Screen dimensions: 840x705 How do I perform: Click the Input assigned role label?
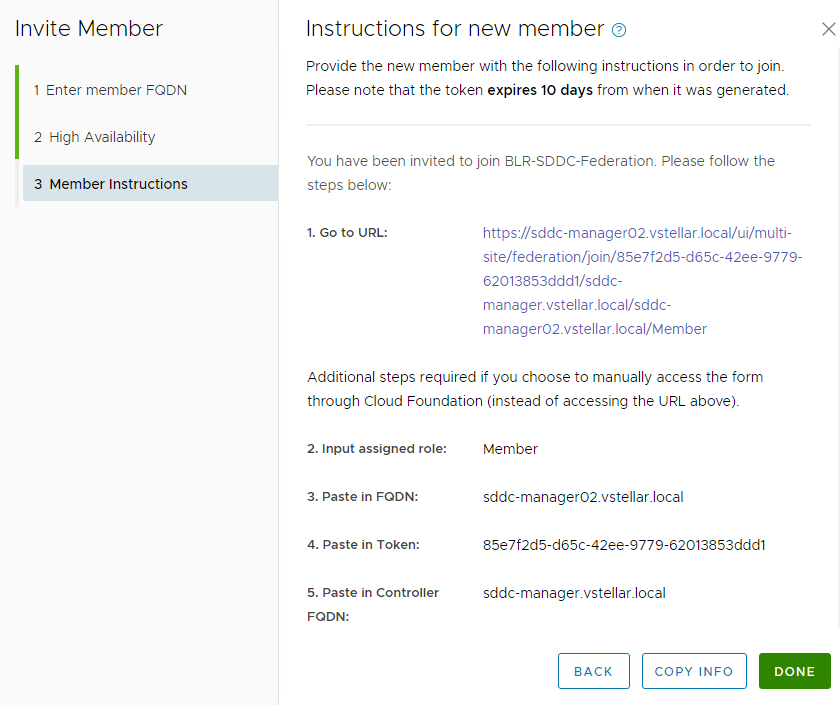click(x=377, y=449)
